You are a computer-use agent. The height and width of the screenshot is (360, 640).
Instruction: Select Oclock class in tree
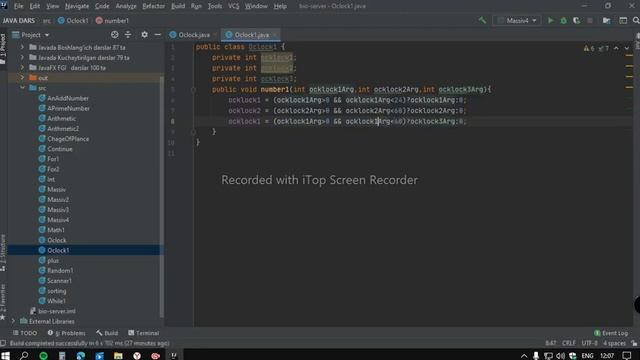pyautogui.click(x=56, y=240)
